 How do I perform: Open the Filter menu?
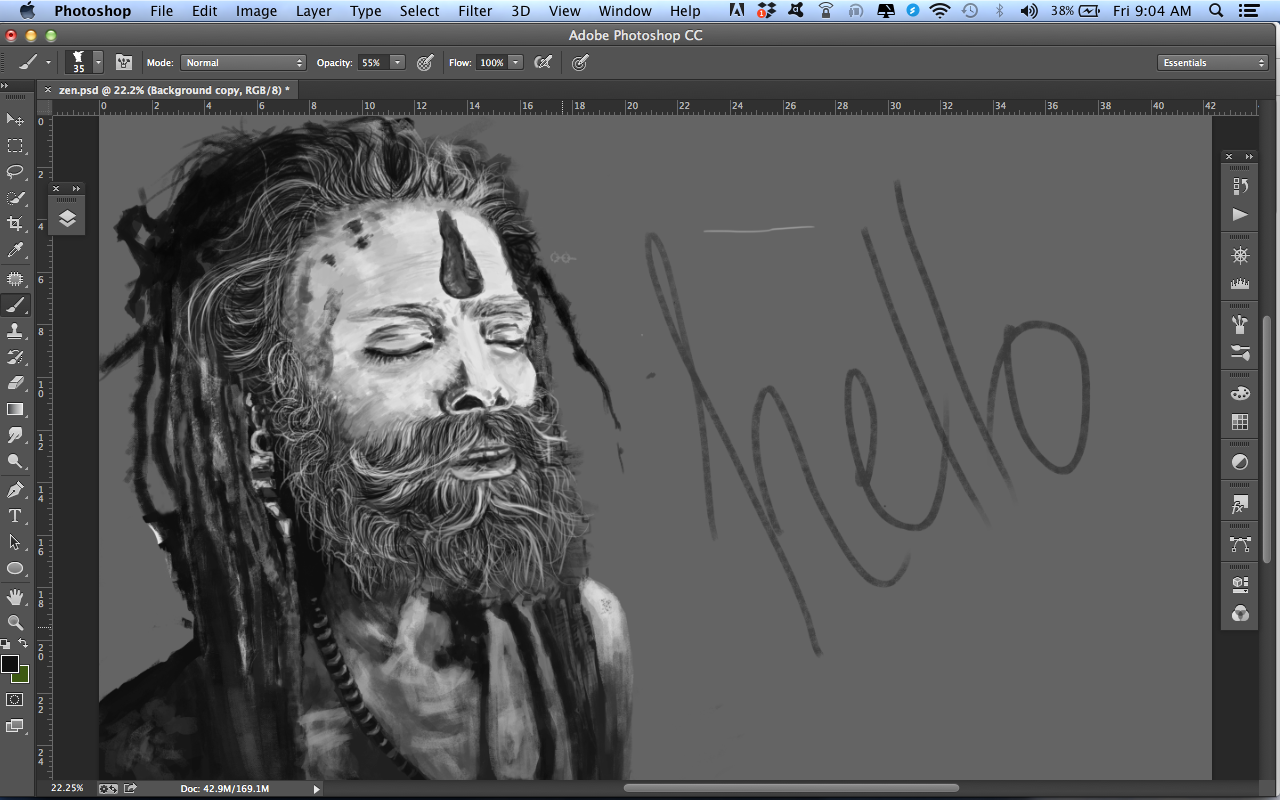click(x=474, y=11)
